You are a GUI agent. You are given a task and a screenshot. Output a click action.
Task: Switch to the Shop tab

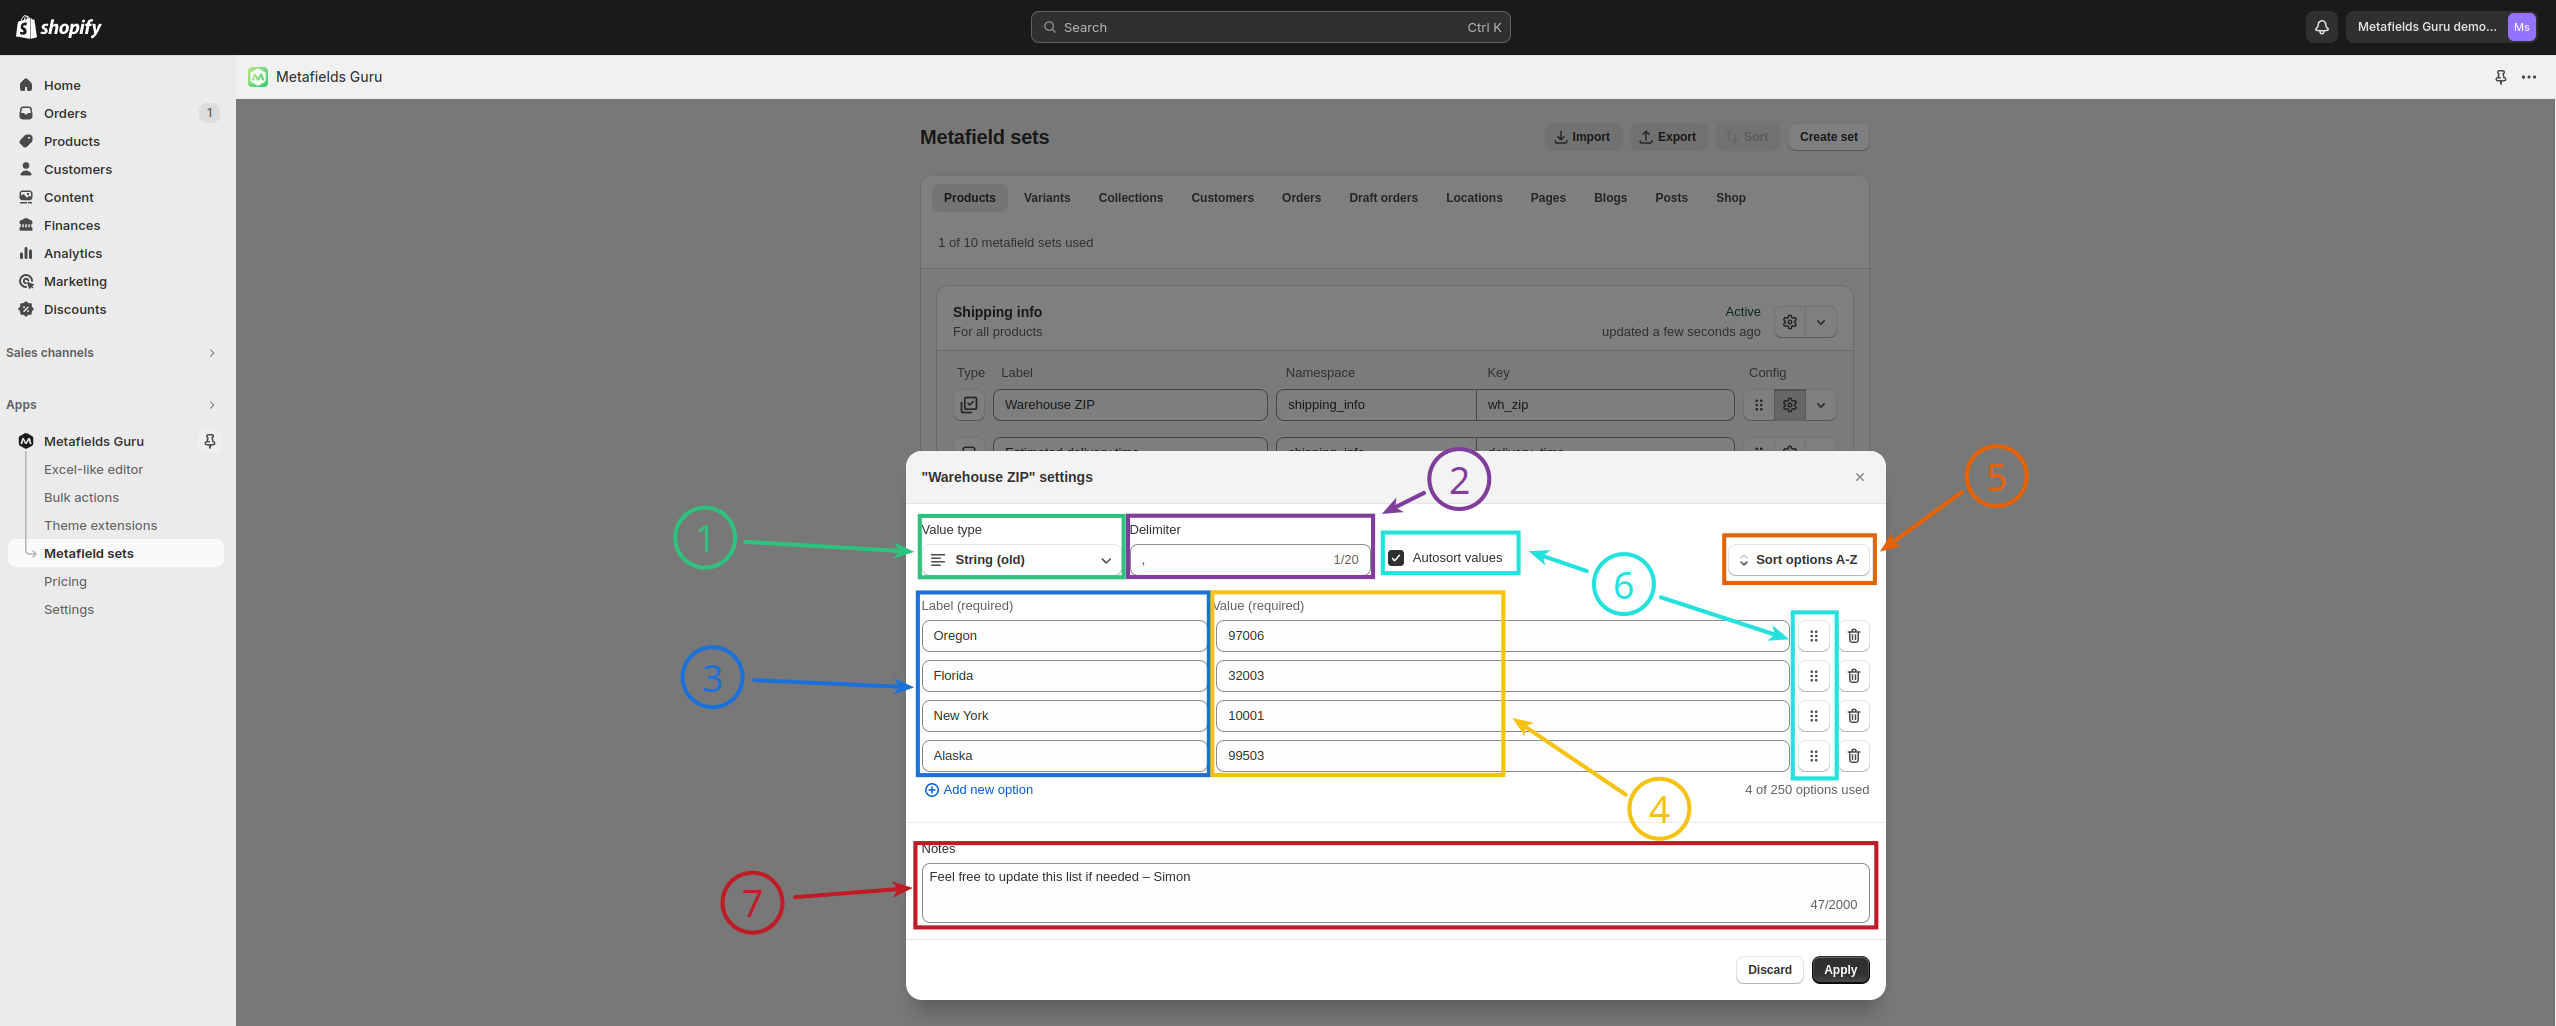click(x=1731, y=198)
